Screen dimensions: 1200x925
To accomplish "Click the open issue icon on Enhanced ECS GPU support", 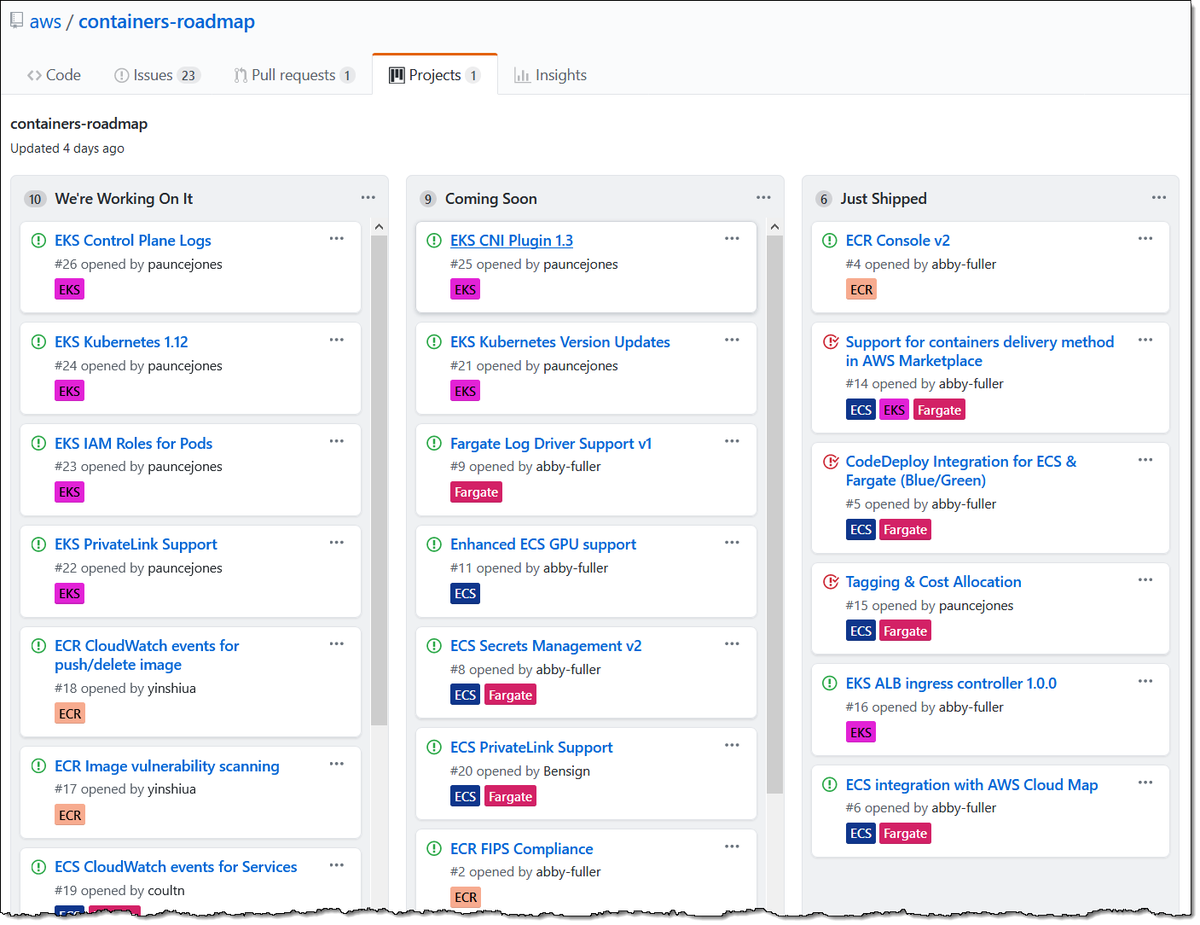I will pyautogui.click(x=434, y=544).
